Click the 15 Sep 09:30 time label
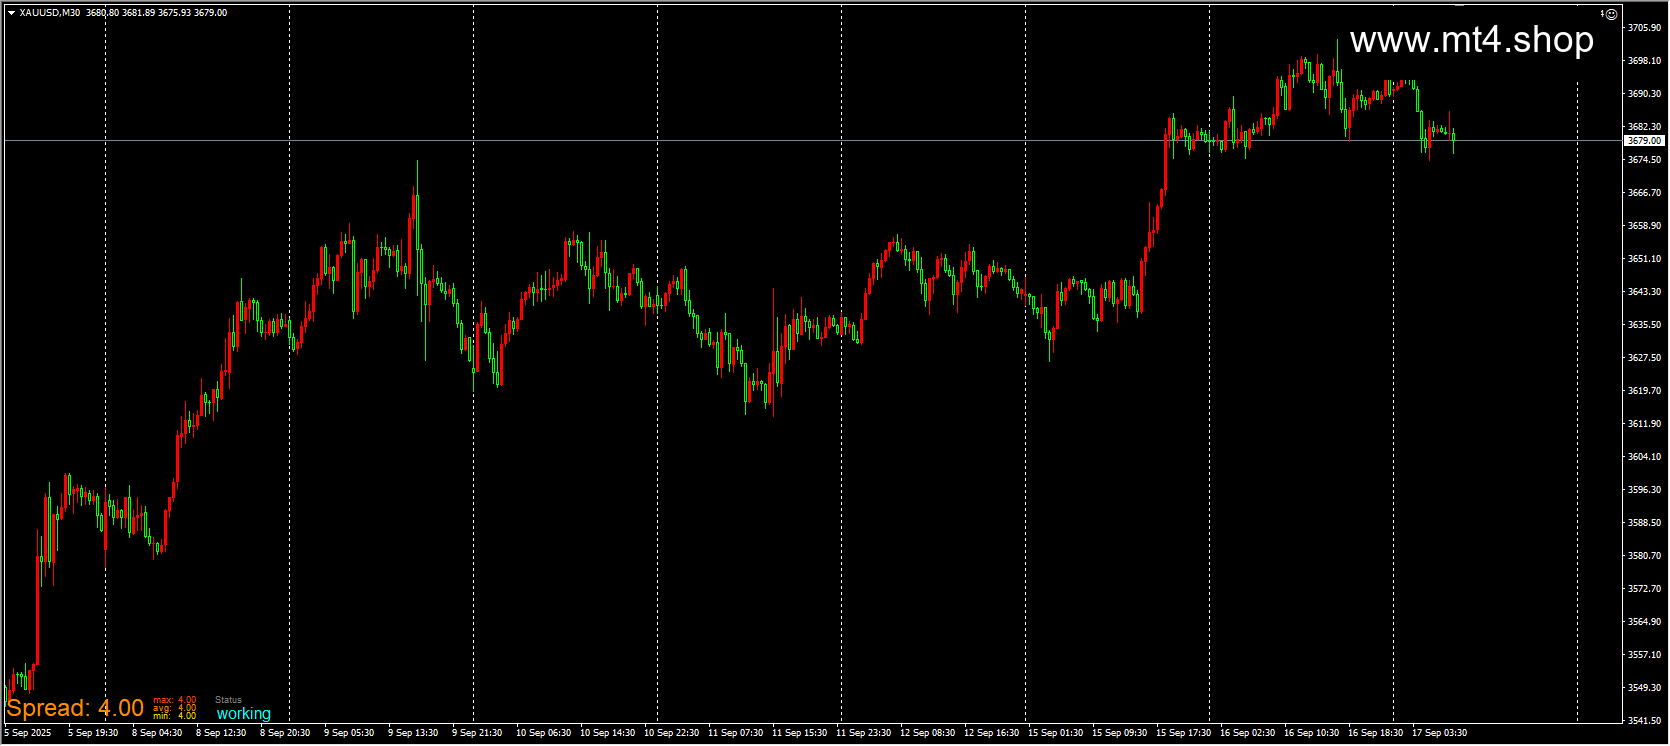The height and width of the screenshot is (746, 1670). [x=1119, y=733]
